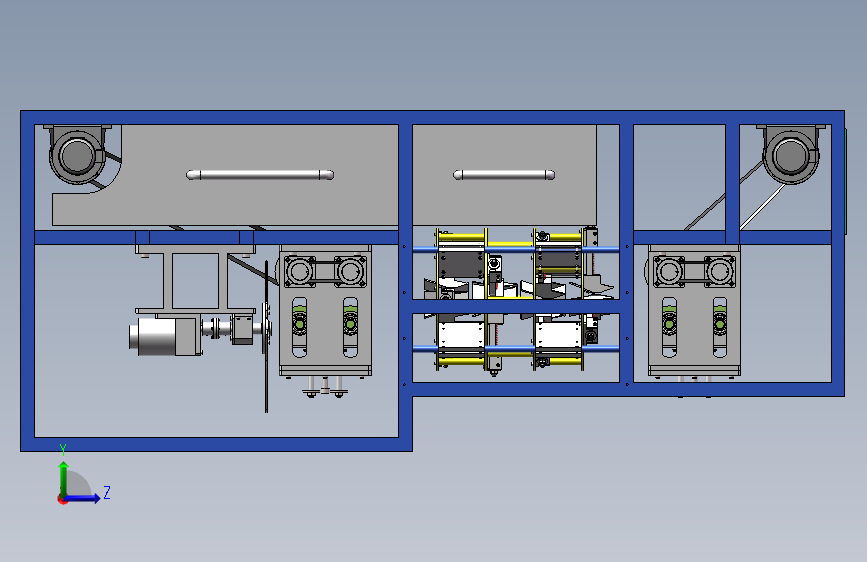Screen dimensions: 867x562
Task: Click the red origin point of the triad
Action: coord(62,499)
